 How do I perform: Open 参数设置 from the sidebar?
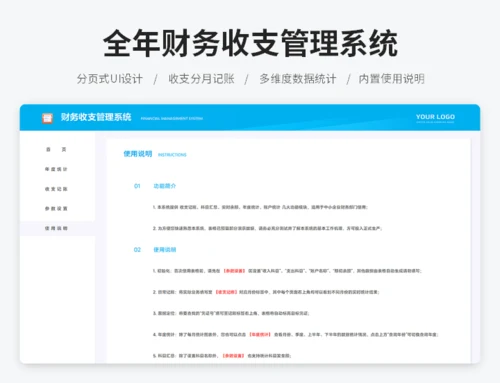(x=56, y=209)
